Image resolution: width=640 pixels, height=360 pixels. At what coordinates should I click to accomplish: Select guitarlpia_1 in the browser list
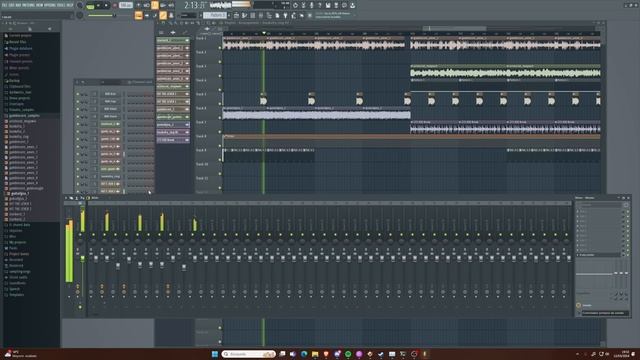click(20, 193)
